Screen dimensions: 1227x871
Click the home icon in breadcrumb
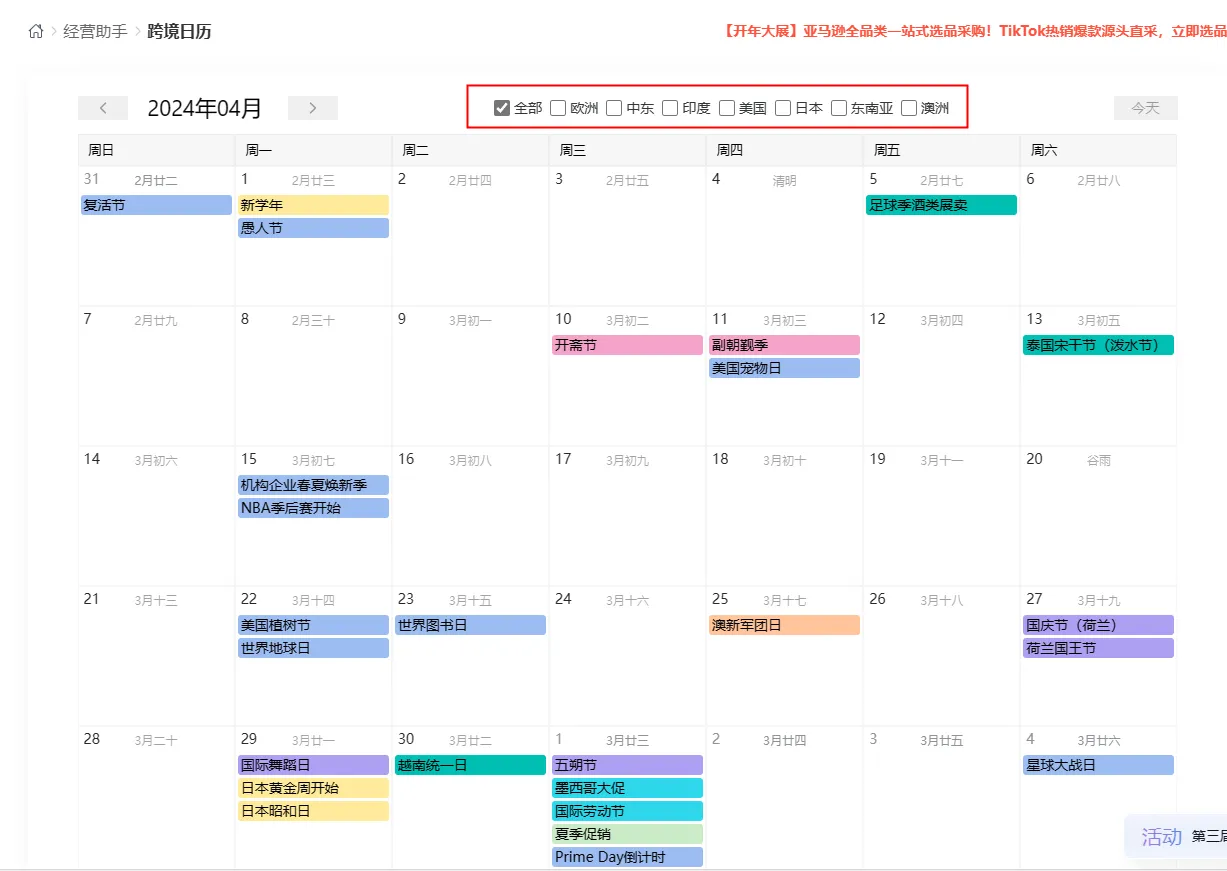[x=36, y=31]
